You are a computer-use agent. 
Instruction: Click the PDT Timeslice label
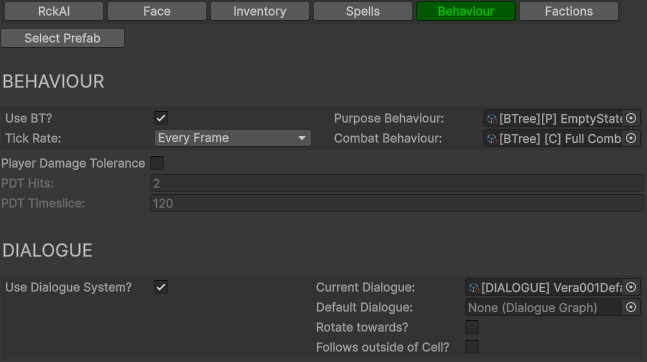(x=43, y=203)
